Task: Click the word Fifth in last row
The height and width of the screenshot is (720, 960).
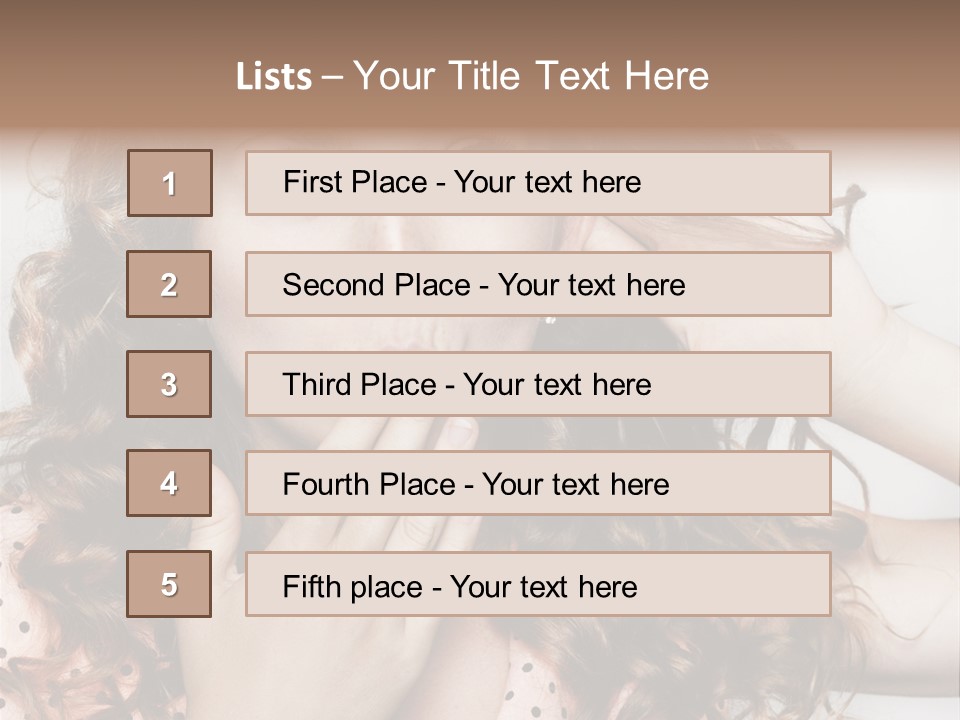Action: pos(311,586)
